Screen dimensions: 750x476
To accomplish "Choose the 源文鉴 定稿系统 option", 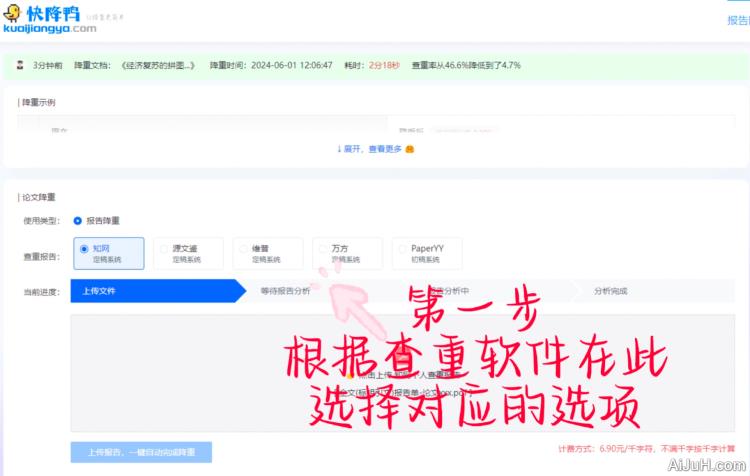I will tap(188, 254).
